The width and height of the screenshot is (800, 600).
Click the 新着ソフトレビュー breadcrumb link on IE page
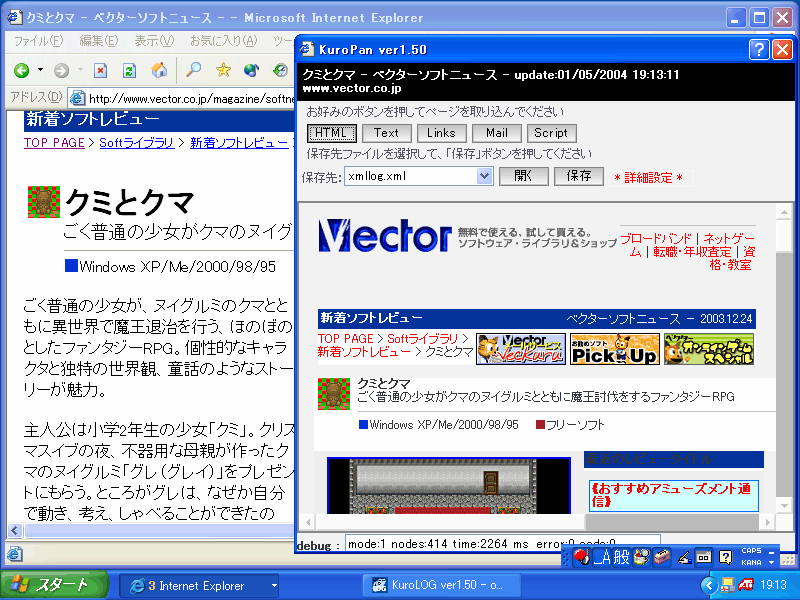coord(239,143)
